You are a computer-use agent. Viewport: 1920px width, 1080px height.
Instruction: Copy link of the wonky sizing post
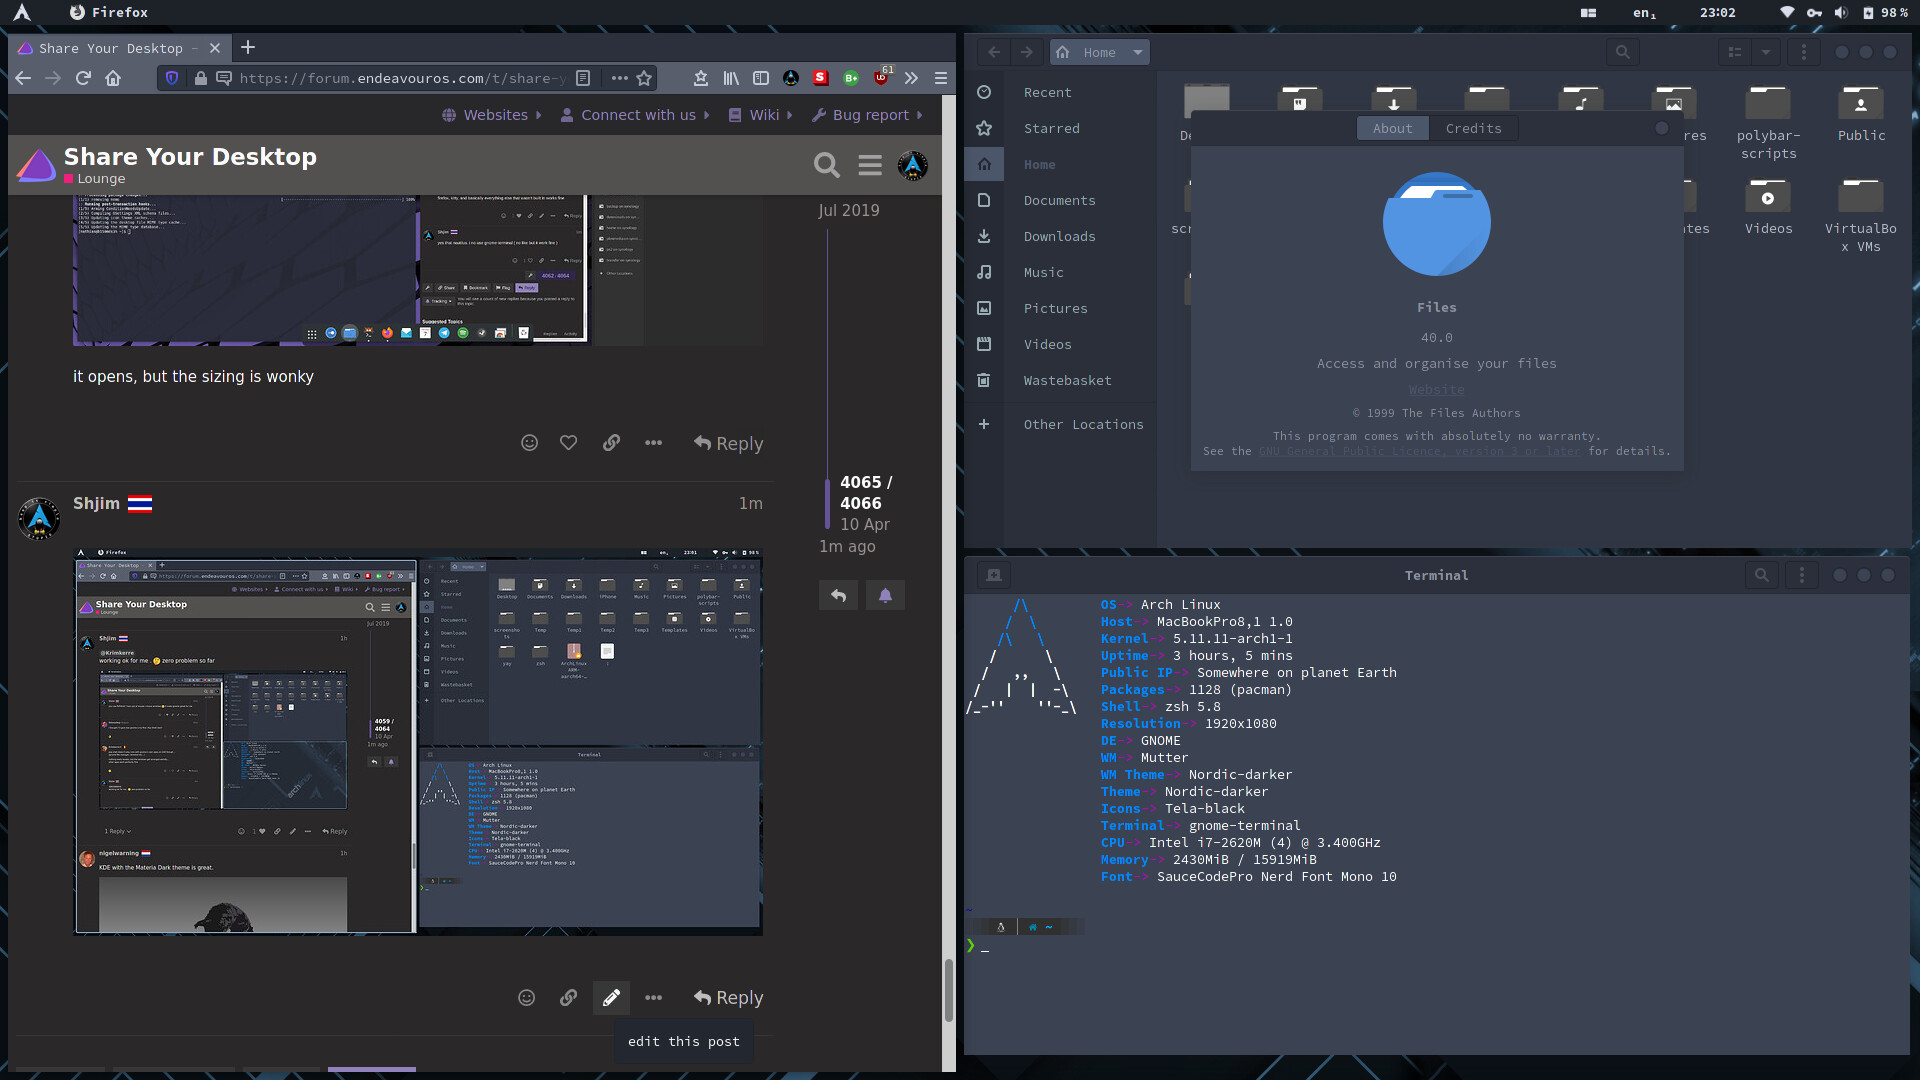pyautogui.click(x=611, y=443)
